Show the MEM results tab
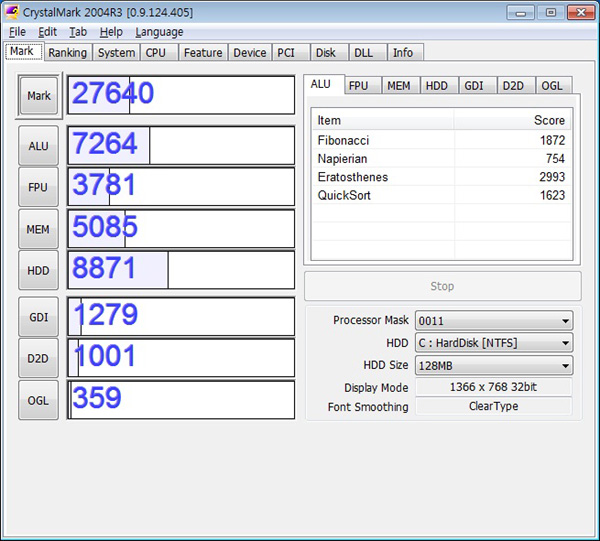This screenshot has width=600, height=541. click(399, 86)
